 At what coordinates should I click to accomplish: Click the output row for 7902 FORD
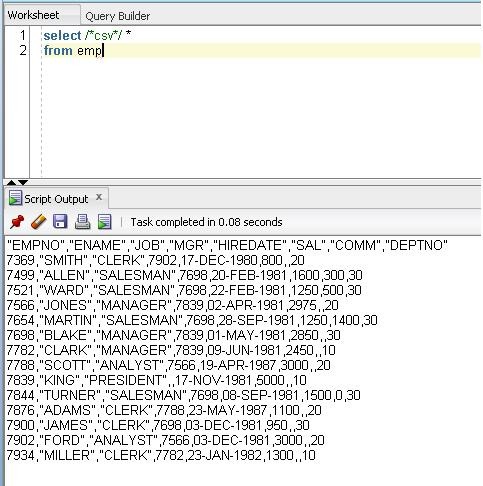pos(165,440)
